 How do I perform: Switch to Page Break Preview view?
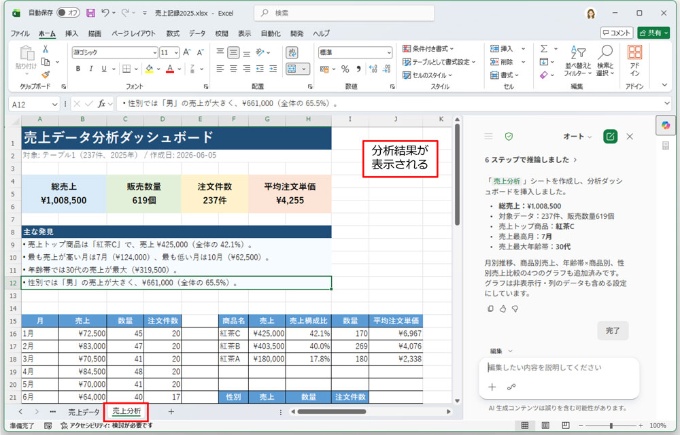[x=566, y=425]
